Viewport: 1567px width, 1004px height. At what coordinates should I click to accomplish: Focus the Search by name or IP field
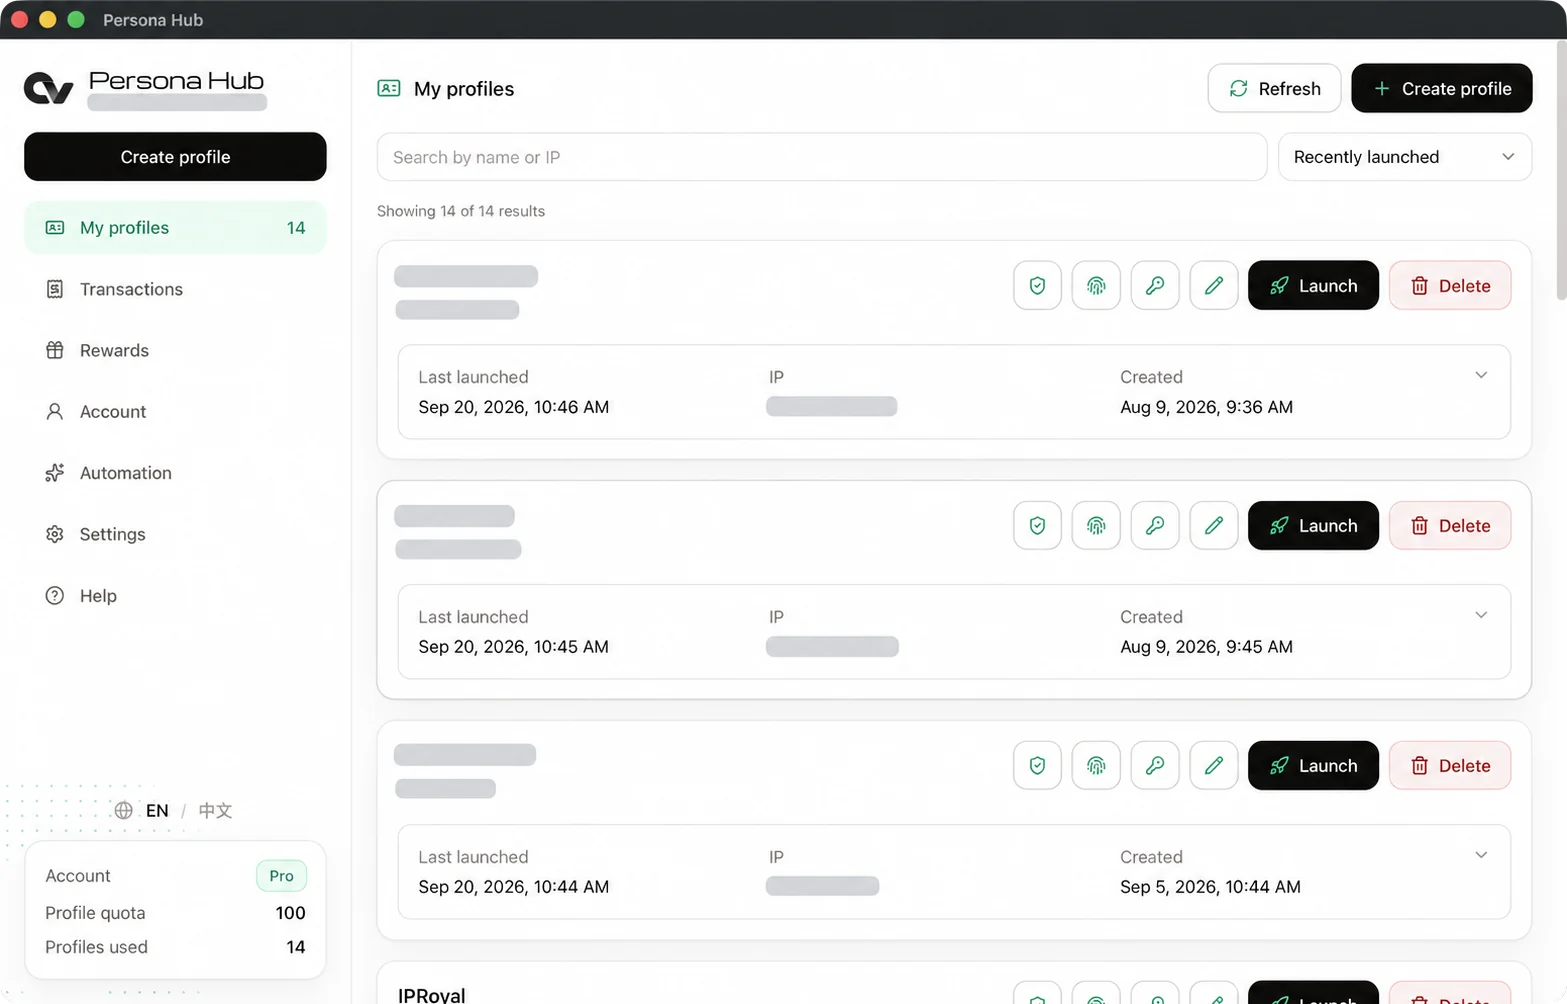tap(822, 157)
